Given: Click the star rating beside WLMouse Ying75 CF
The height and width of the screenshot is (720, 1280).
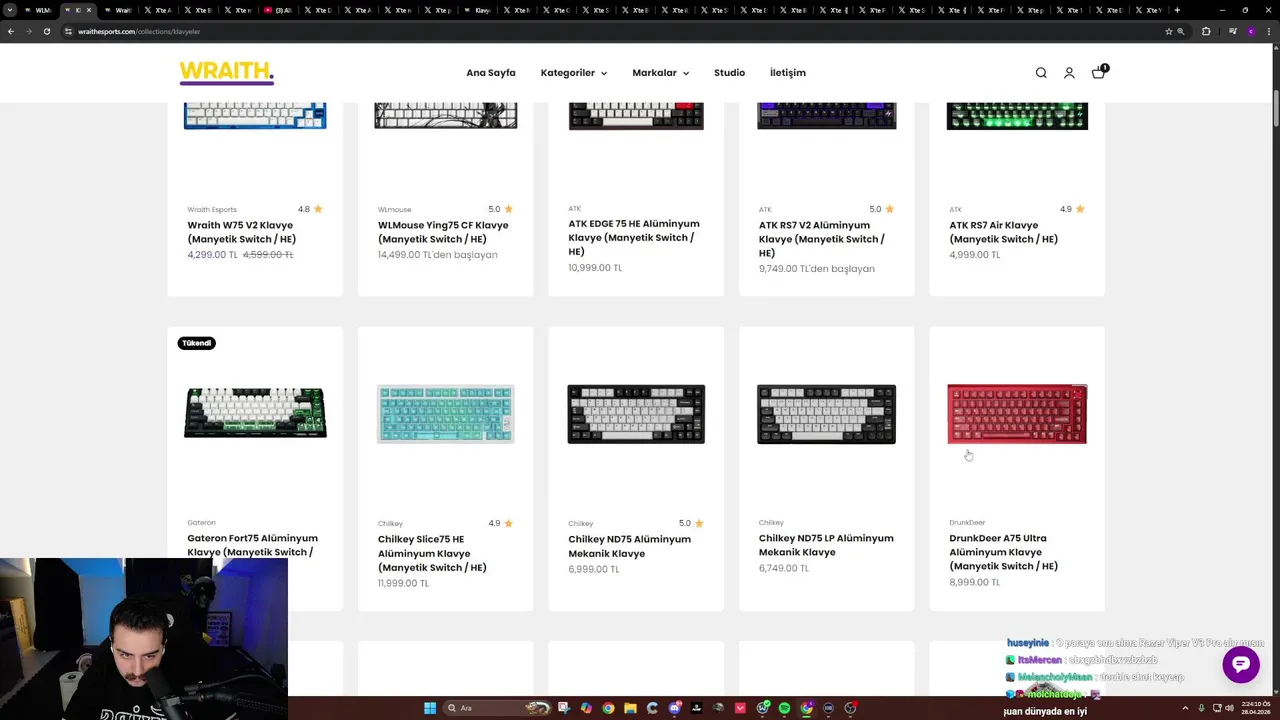Looking at the screenshot, I should pos(500,209).
